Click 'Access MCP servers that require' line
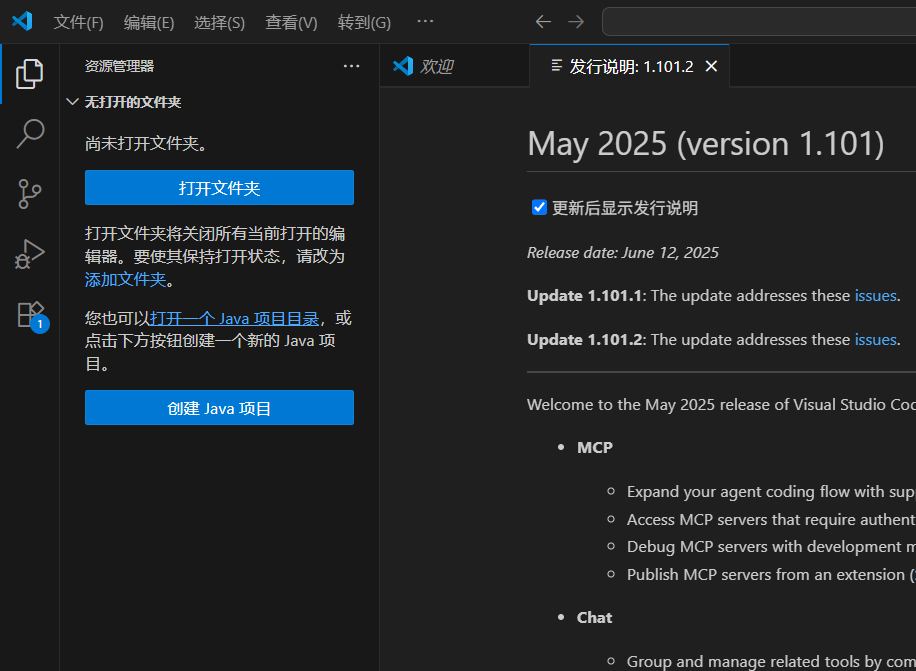 point(771,520)
